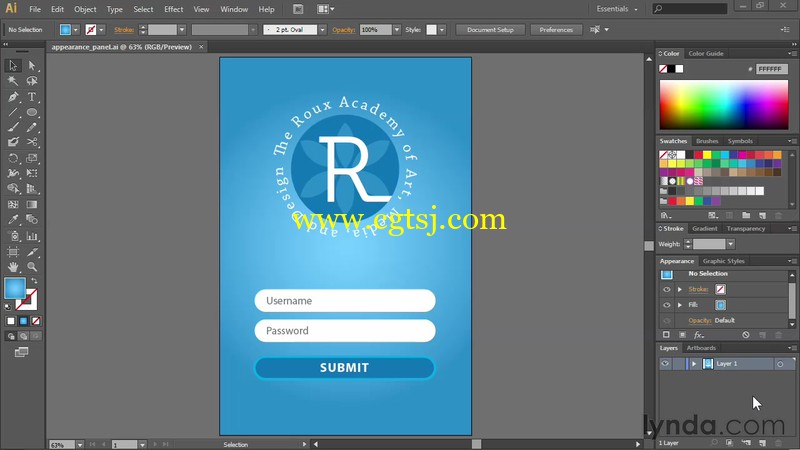Open Stroke color dropdown in control bar

(x=101, y=30)
